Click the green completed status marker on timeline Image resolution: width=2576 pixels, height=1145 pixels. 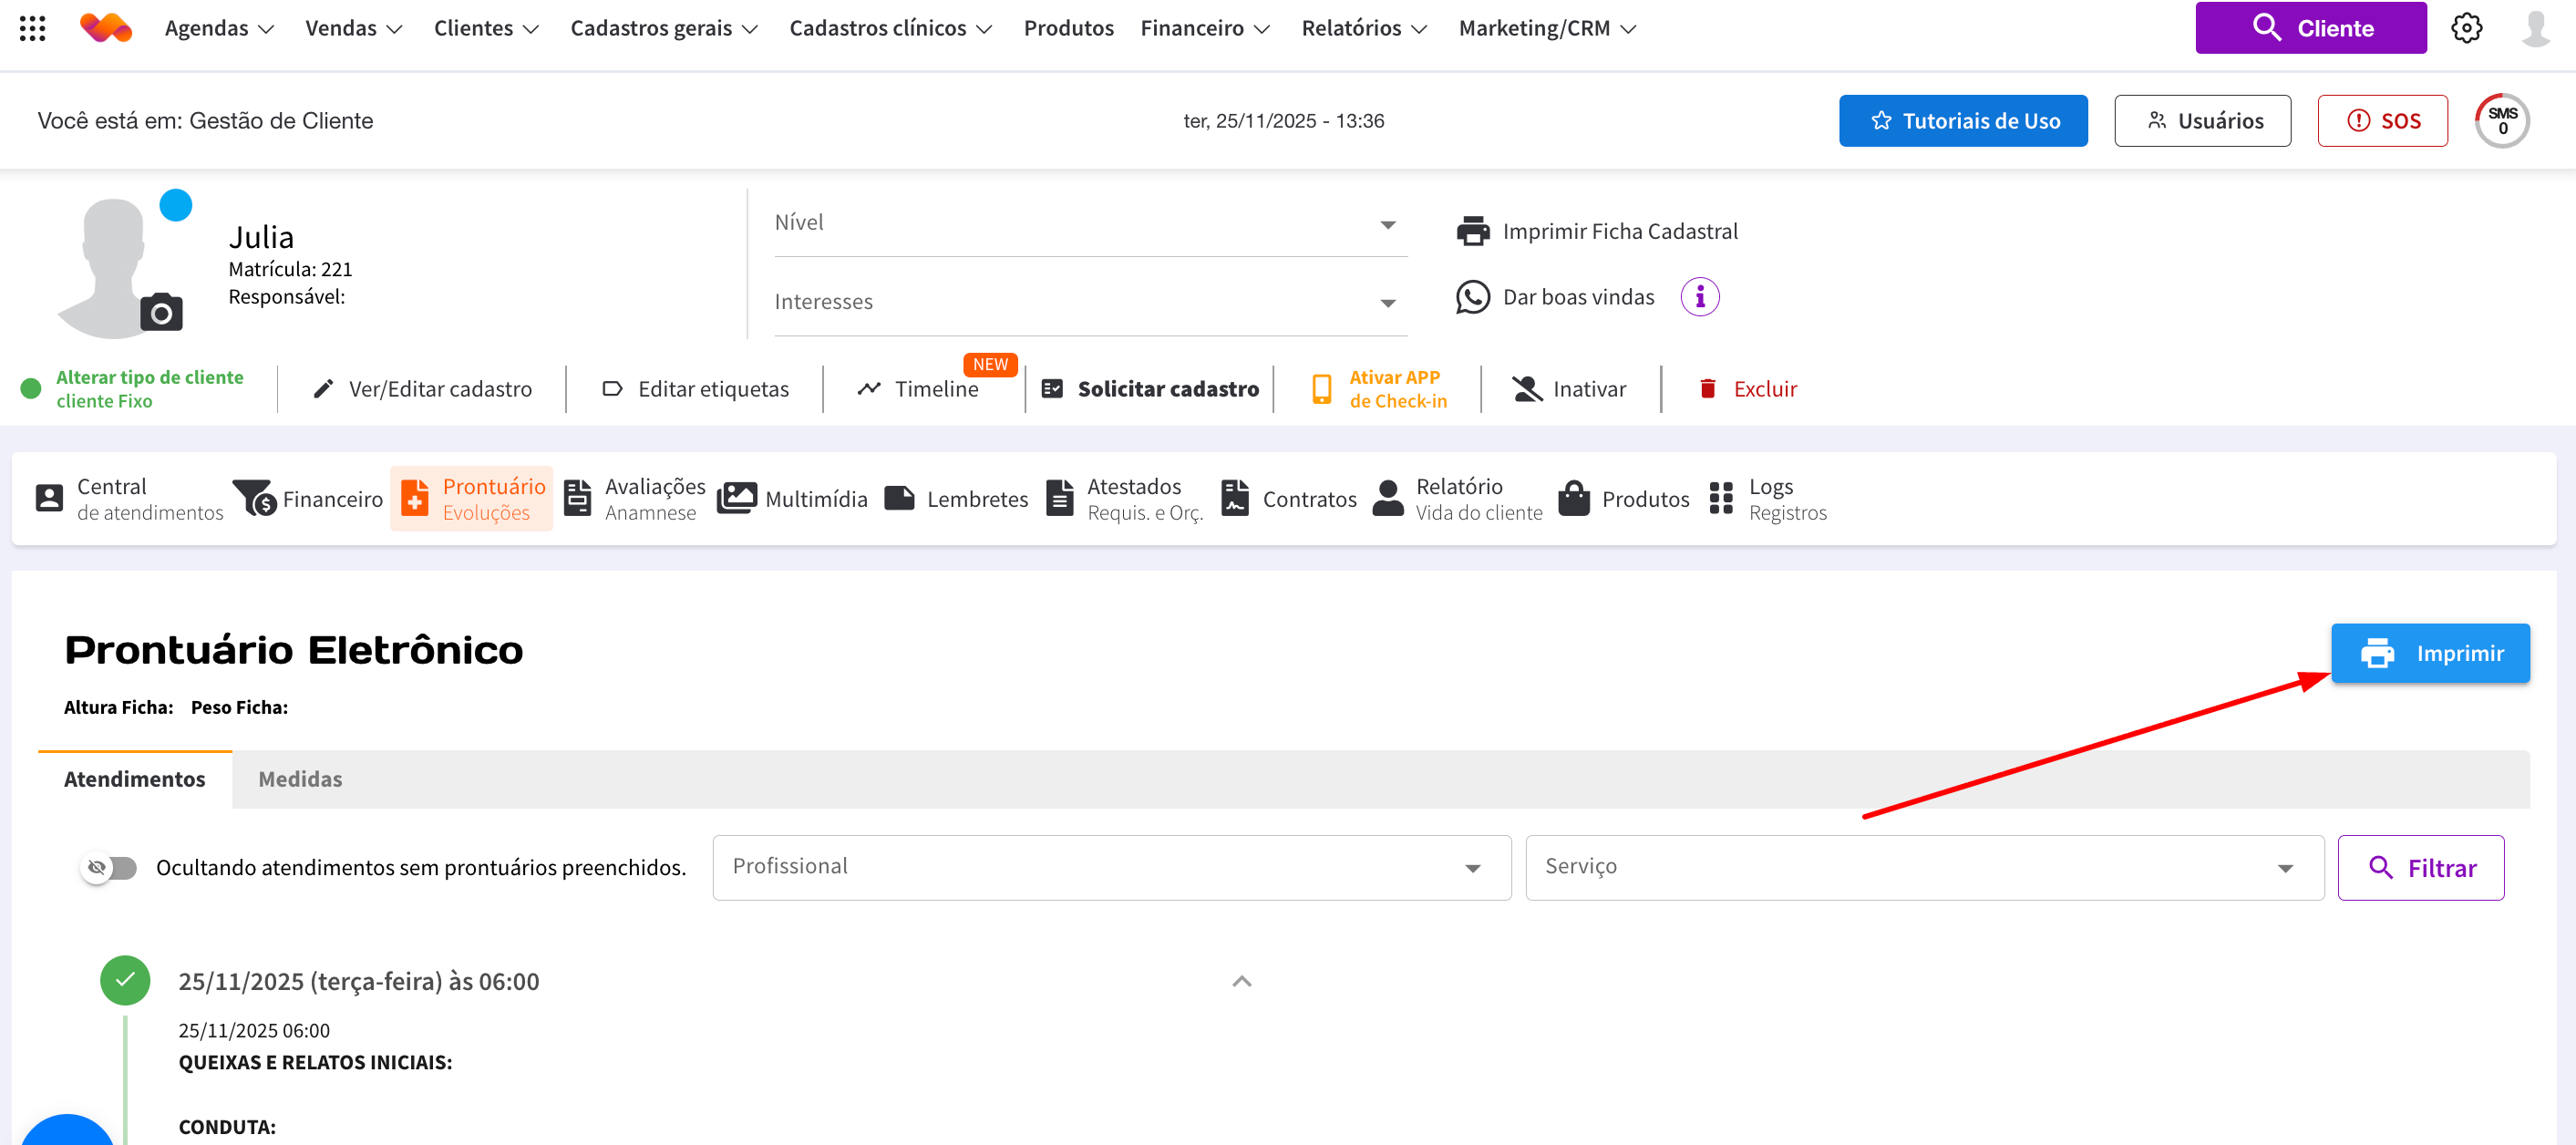[x=125, y=981]
